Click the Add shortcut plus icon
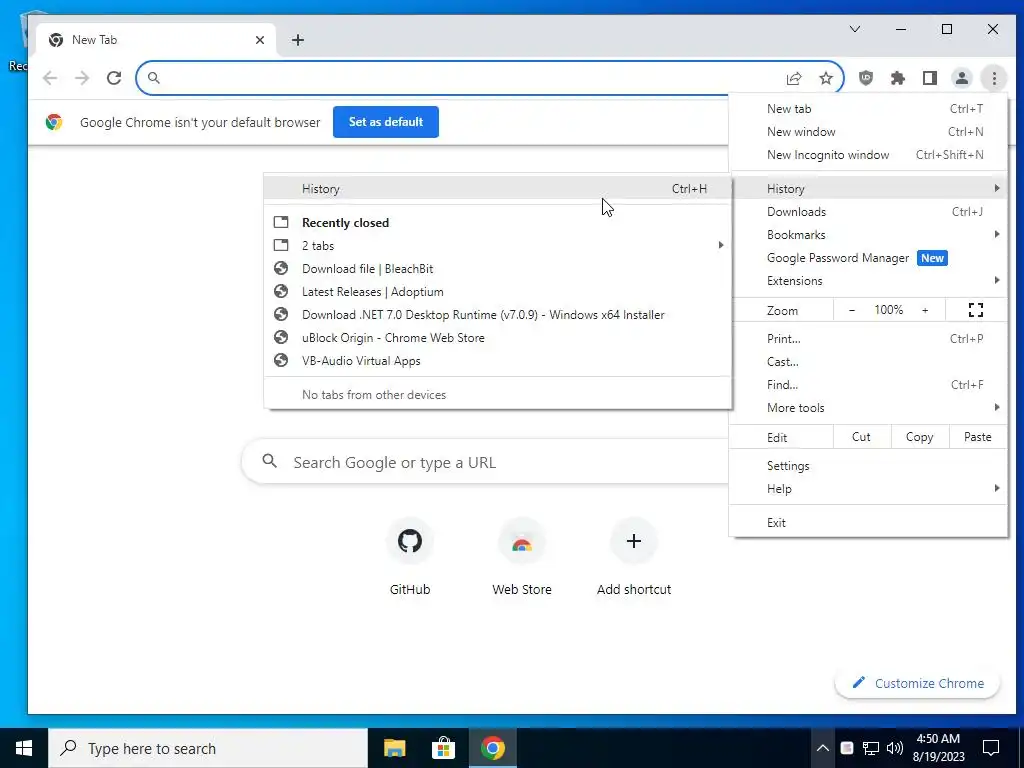The height and width of the screenshot is (768, 1024). (x=633, y=541)
